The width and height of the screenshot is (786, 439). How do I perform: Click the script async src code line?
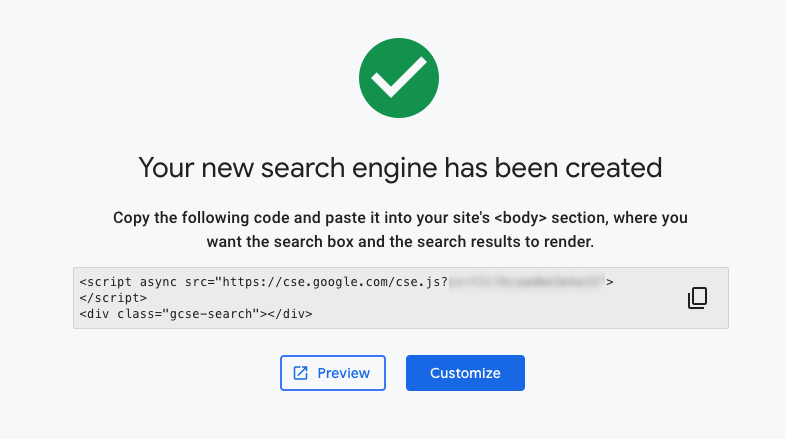[x=346, y=282]
